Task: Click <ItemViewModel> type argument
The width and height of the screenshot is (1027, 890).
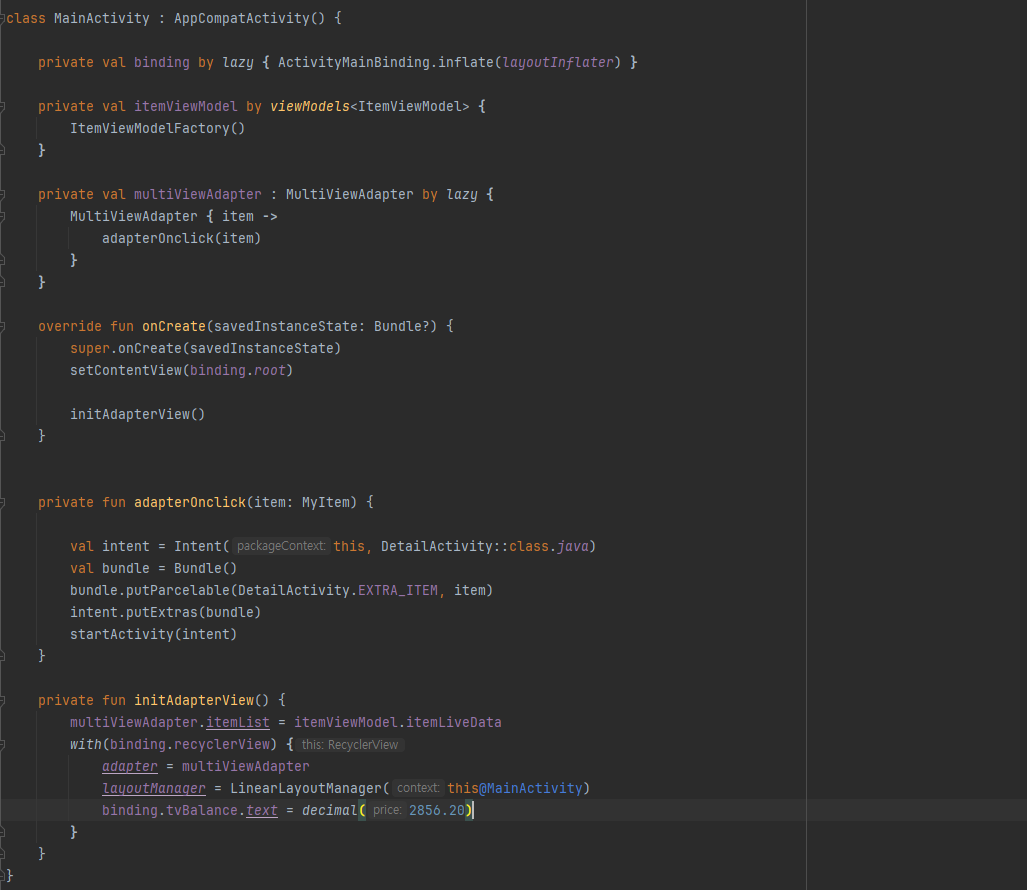Action: point(410,106)
